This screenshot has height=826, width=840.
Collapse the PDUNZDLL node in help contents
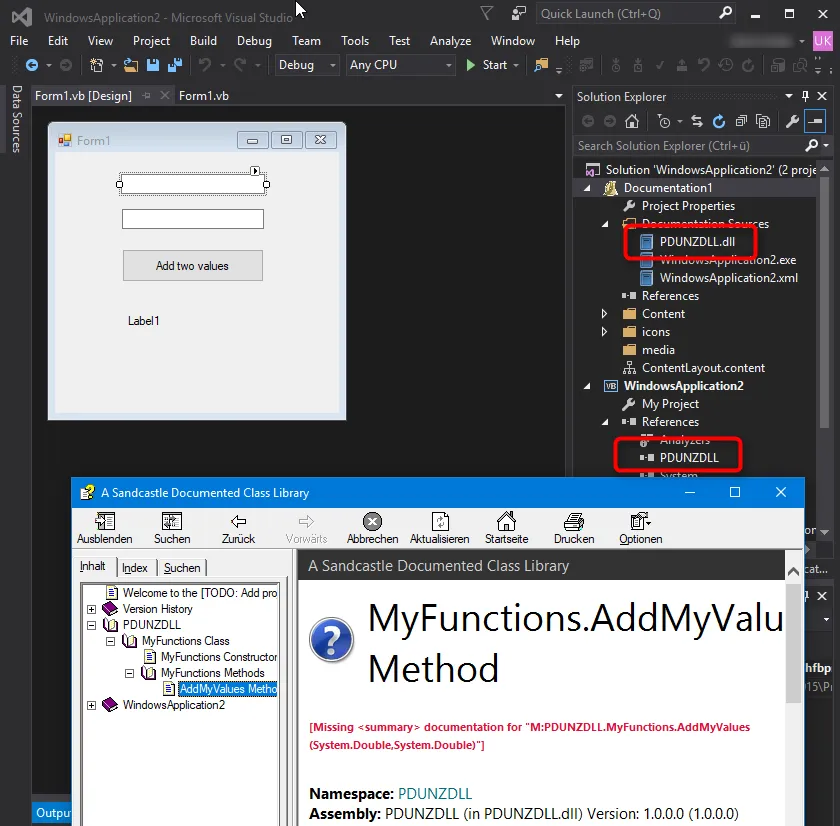coord(92,625)
